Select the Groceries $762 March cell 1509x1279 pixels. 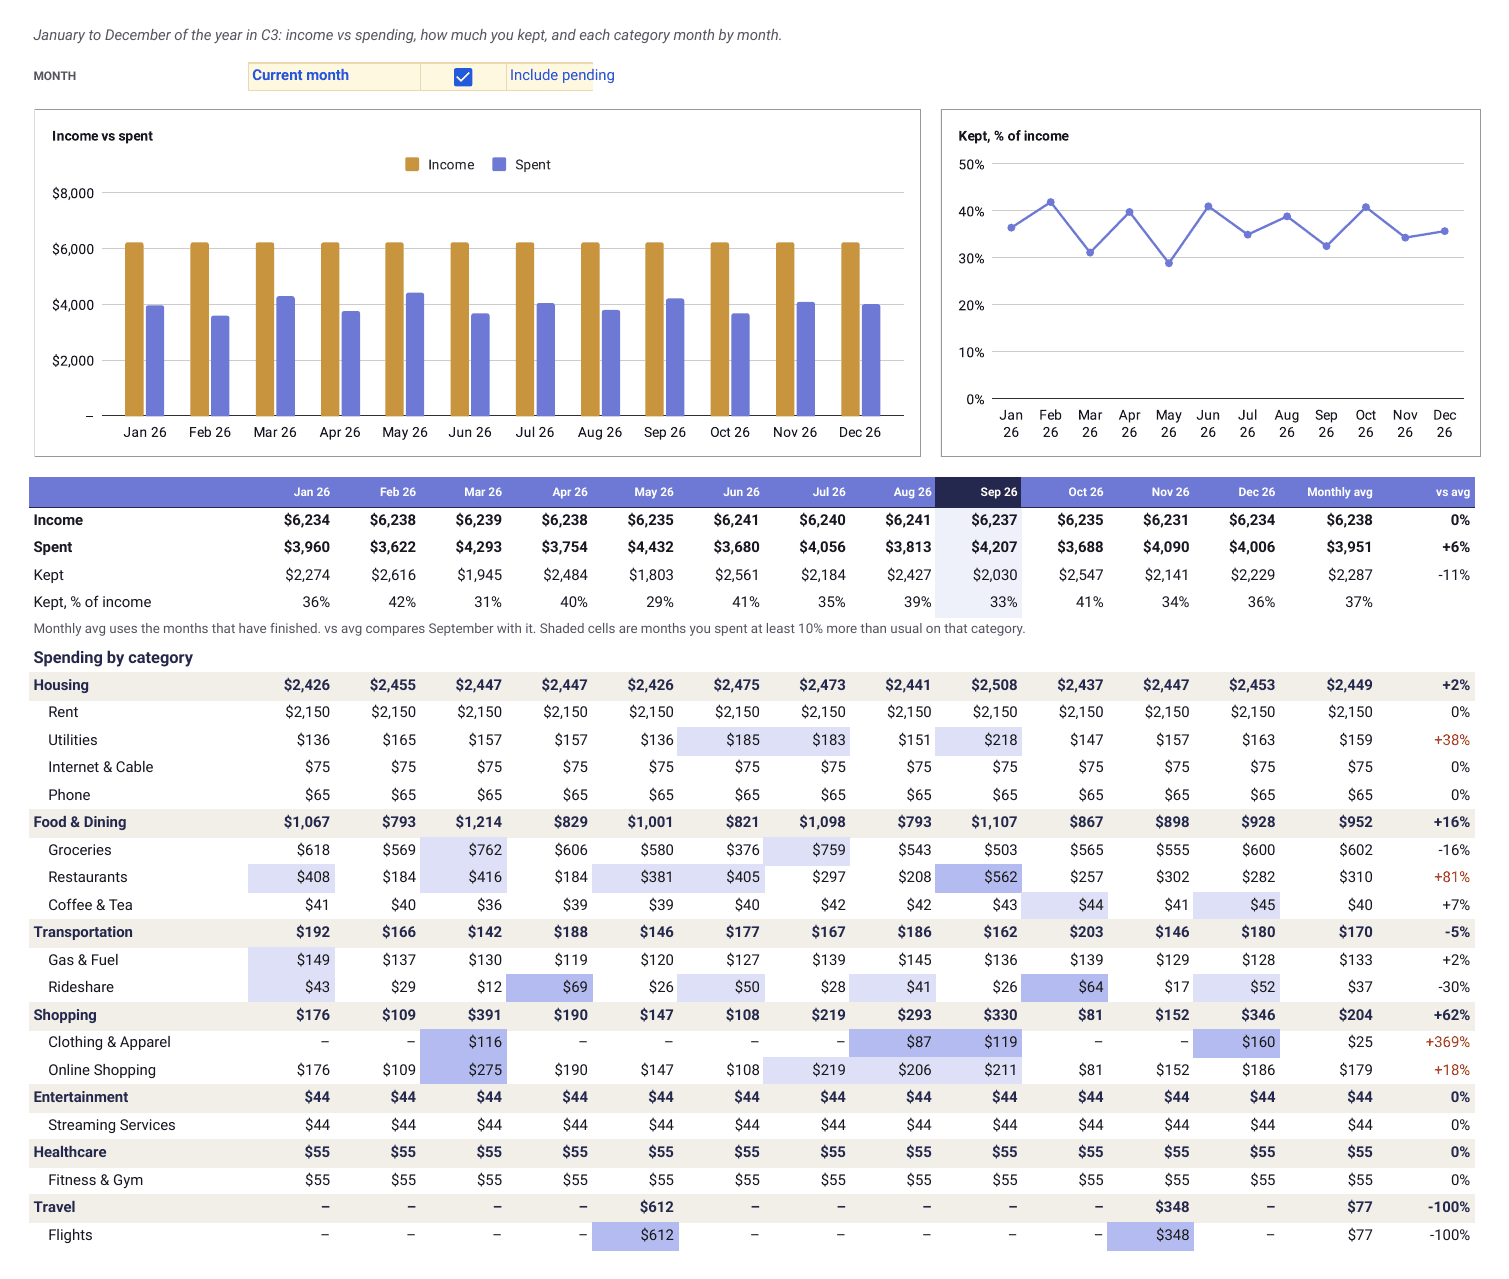click(x=463, y=850)
